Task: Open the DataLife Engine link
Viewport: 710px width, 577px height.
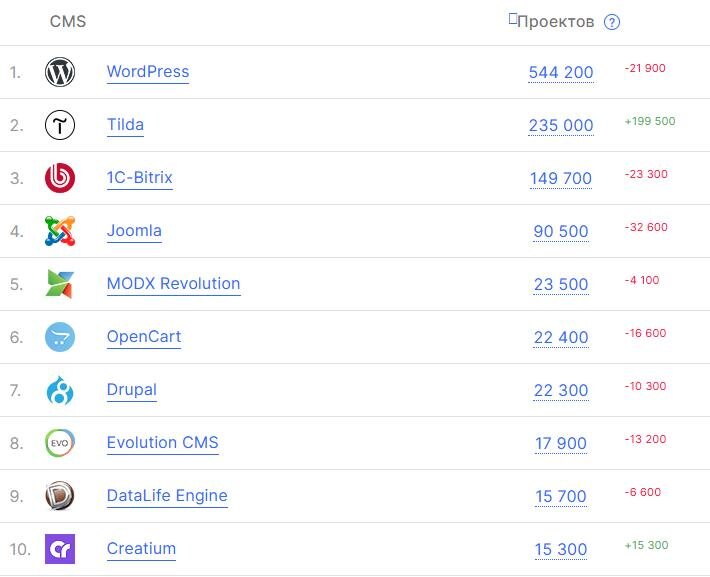Action: point(167,495)
